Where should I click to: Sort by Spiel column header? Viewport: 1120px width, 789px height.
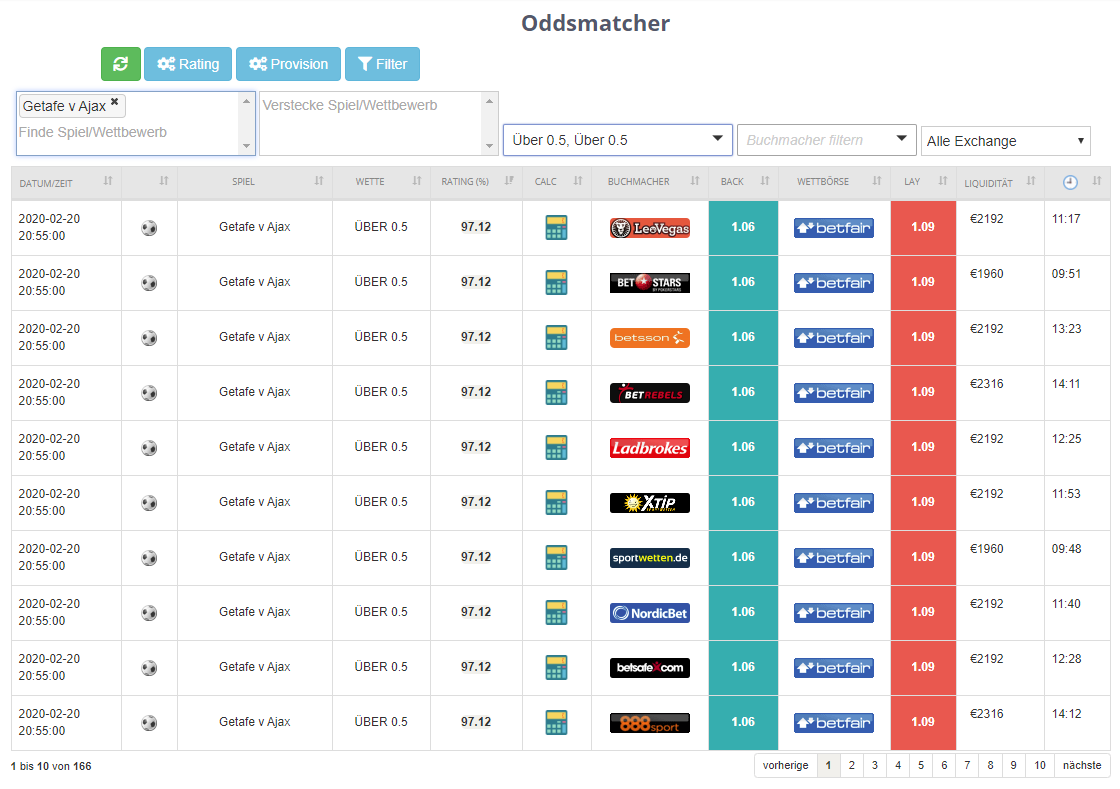coord(255,182)
